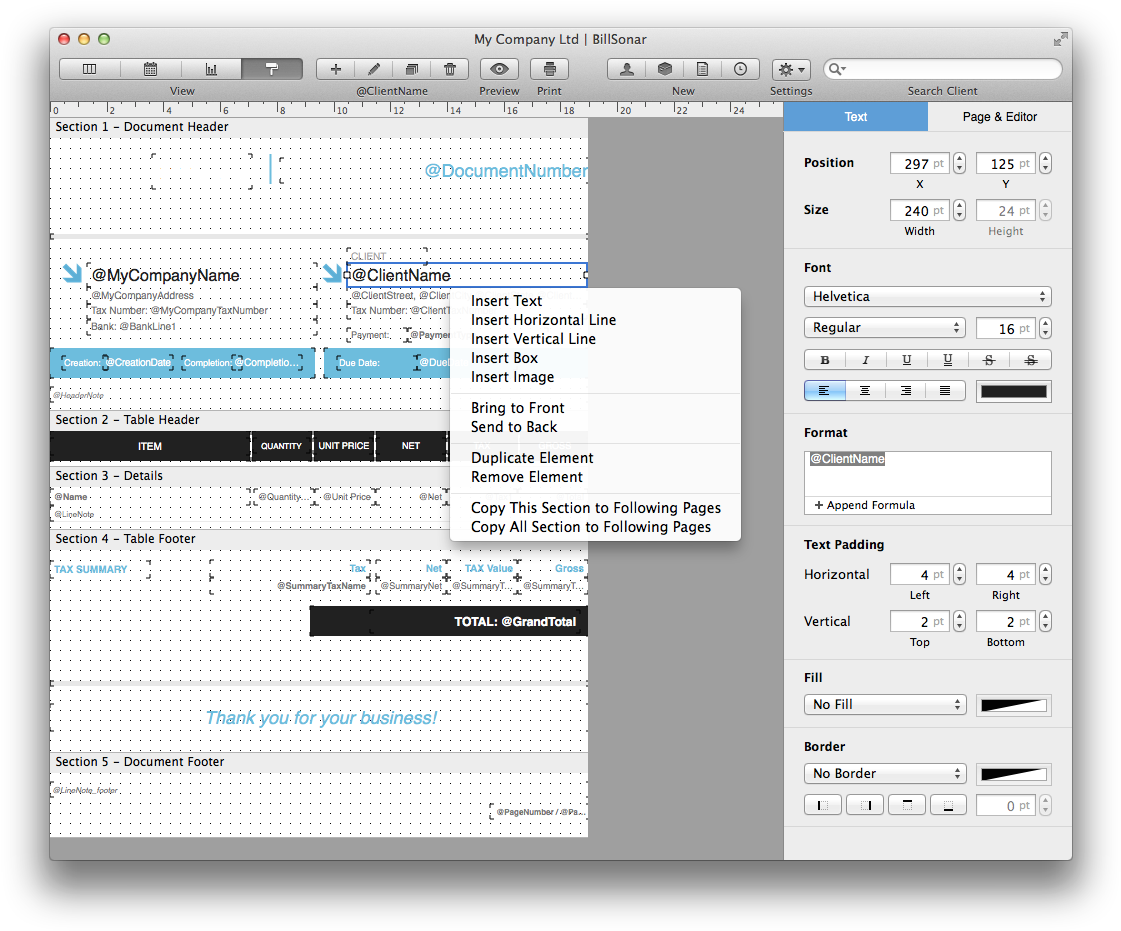Switch to the calendar view icon
1121x931 pixels.
tap(151, 68)
